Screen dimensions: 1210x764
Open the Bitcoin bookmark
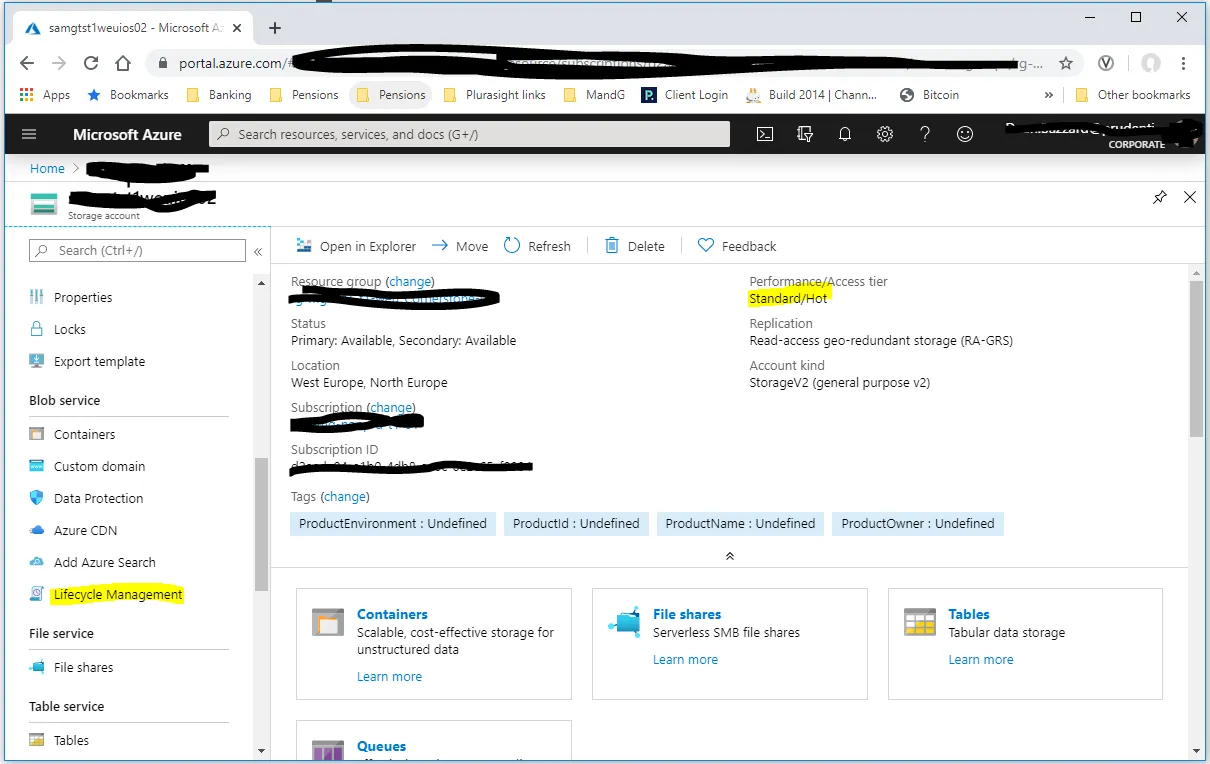(930, 95)
